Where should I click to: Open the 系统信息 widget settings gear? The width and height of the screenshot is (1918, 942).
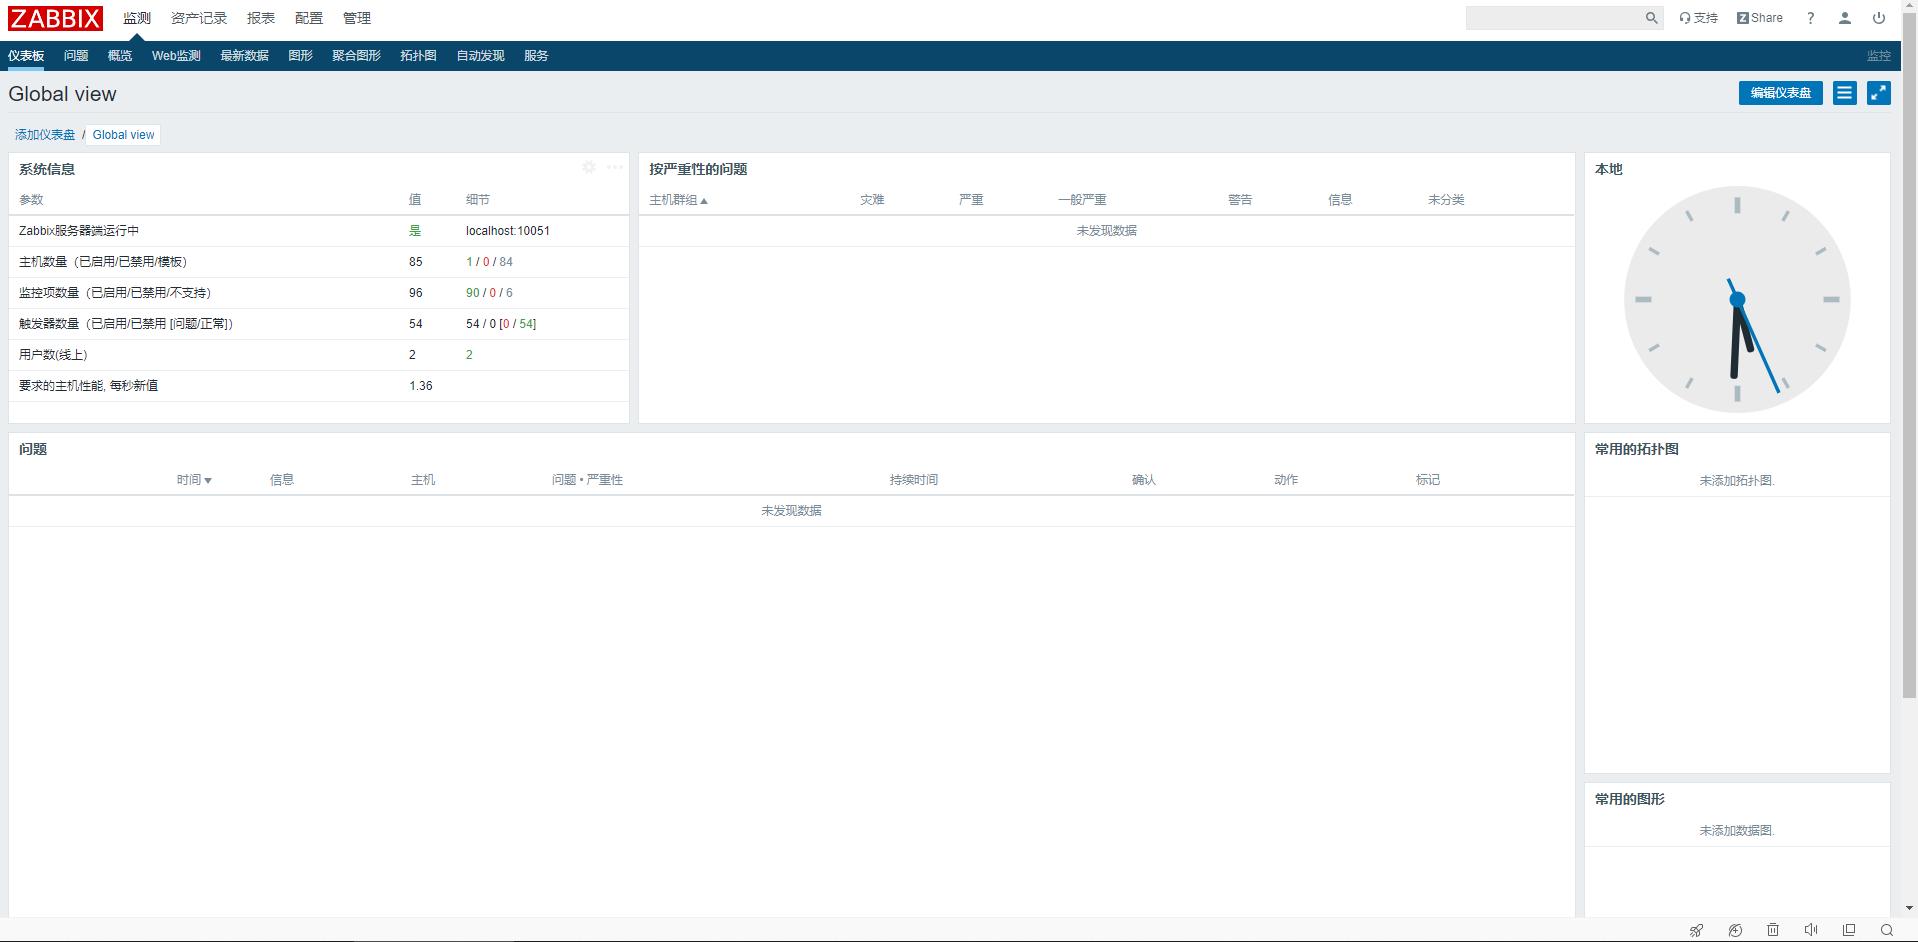tap(589, 168)
